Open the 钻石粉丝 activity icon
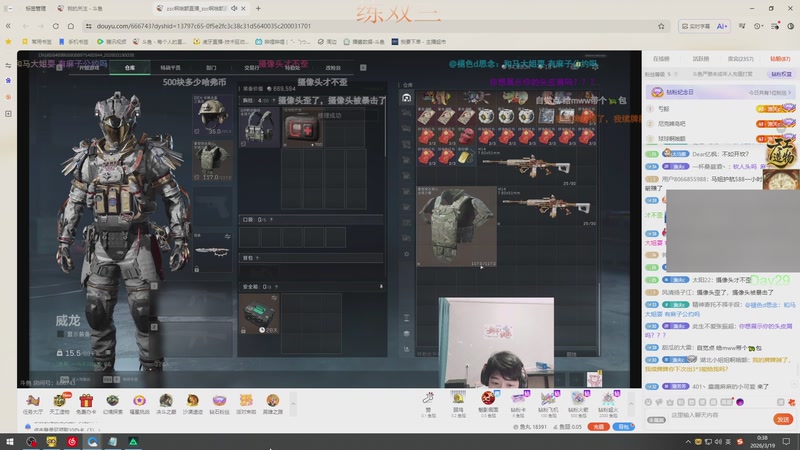This screenshot has width=800, height=450. click(219, 404)
